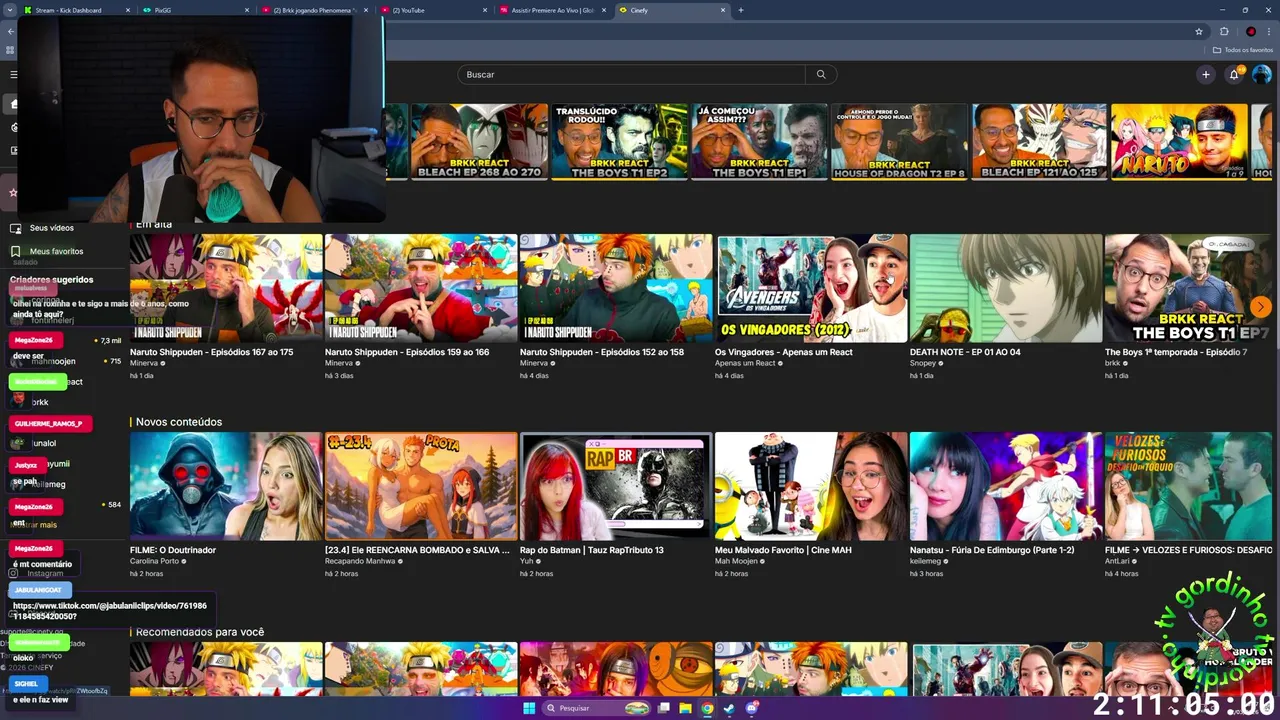
Task: Open FILME: O Doutrinador thumbnail
Action: tap(226, 486)
